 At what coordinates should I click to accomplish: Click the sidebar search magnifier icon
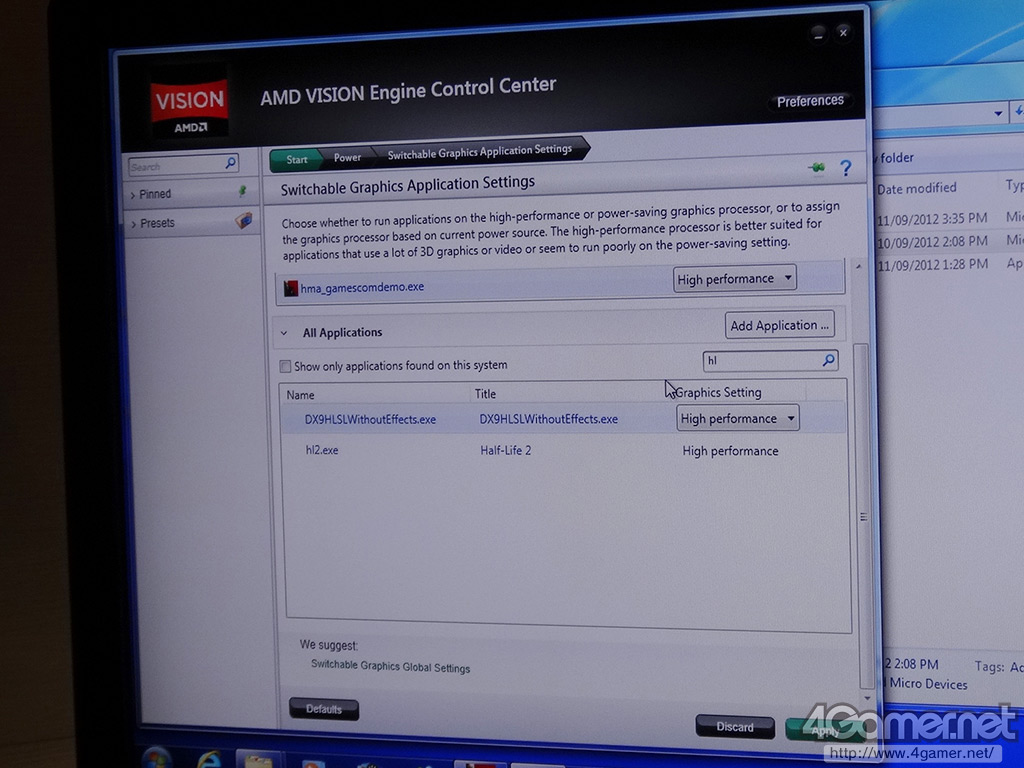click(x=231, y=163)
